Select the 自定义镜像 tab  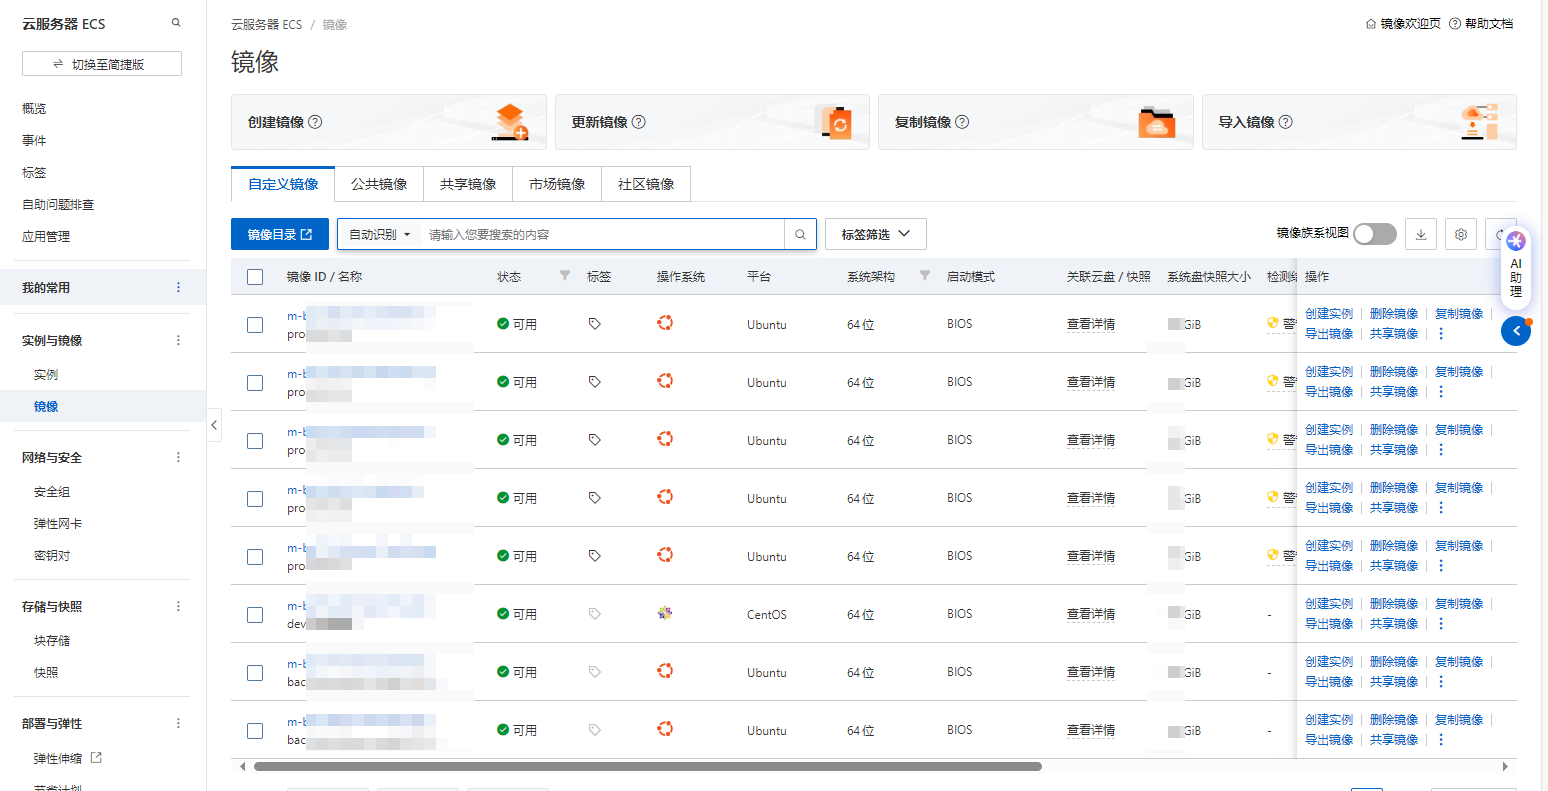tap(283, 184)
